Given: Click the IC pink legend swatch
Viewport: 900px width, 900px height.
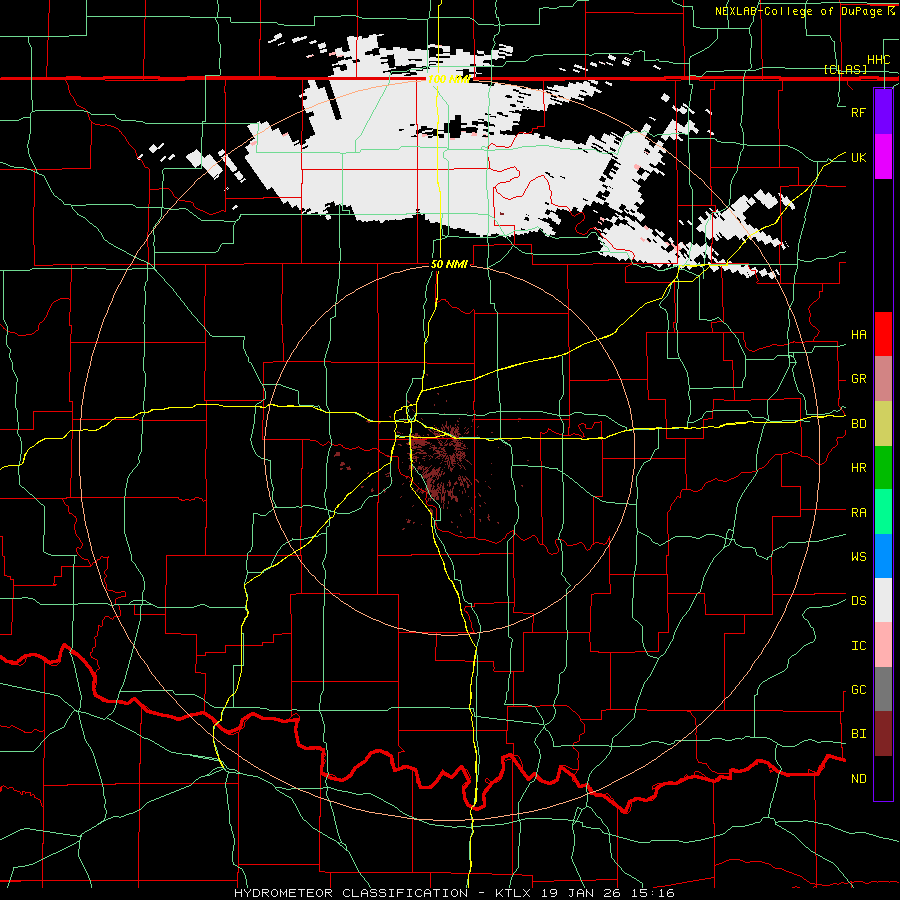Looking at the screenshot, I should (883, 645).
